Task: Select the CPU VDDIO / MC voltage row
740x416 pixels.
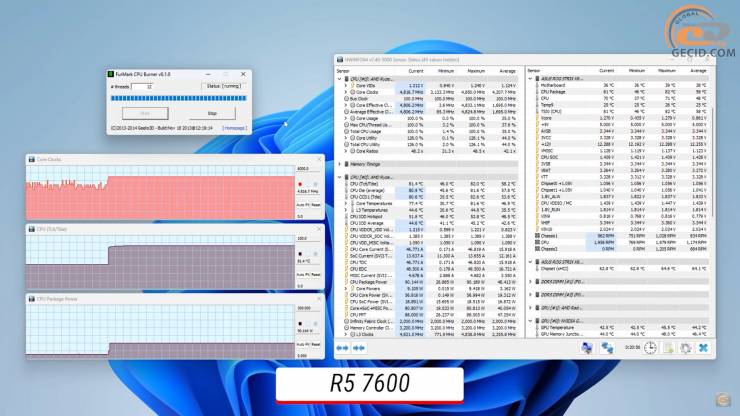Action: (x=622, y=203)
